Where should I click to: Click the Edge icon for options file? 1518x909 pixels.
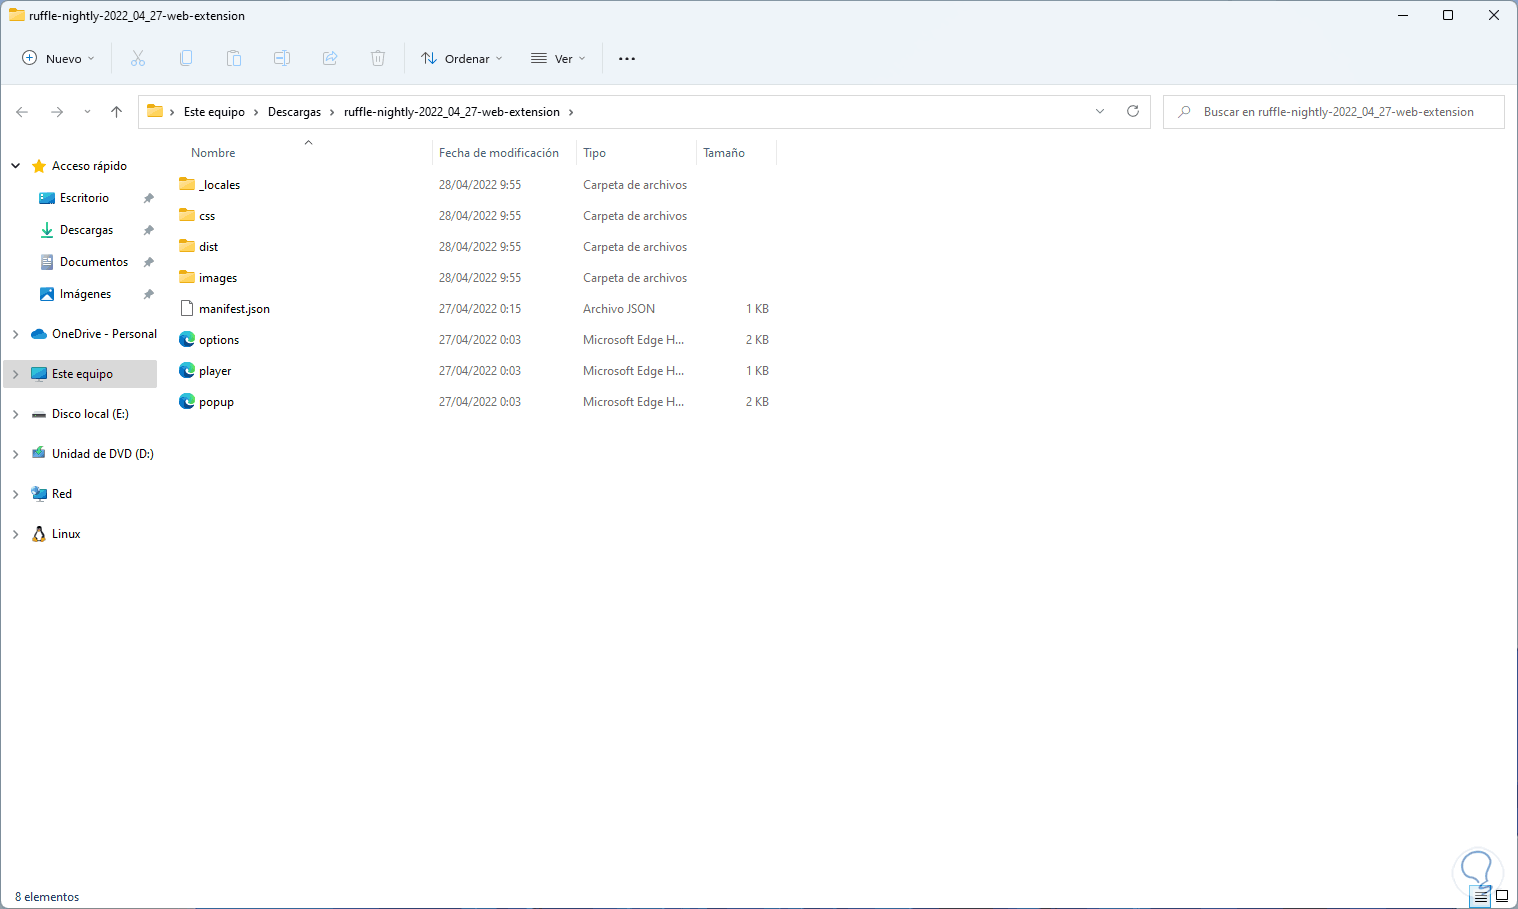[x=187, y=339]
